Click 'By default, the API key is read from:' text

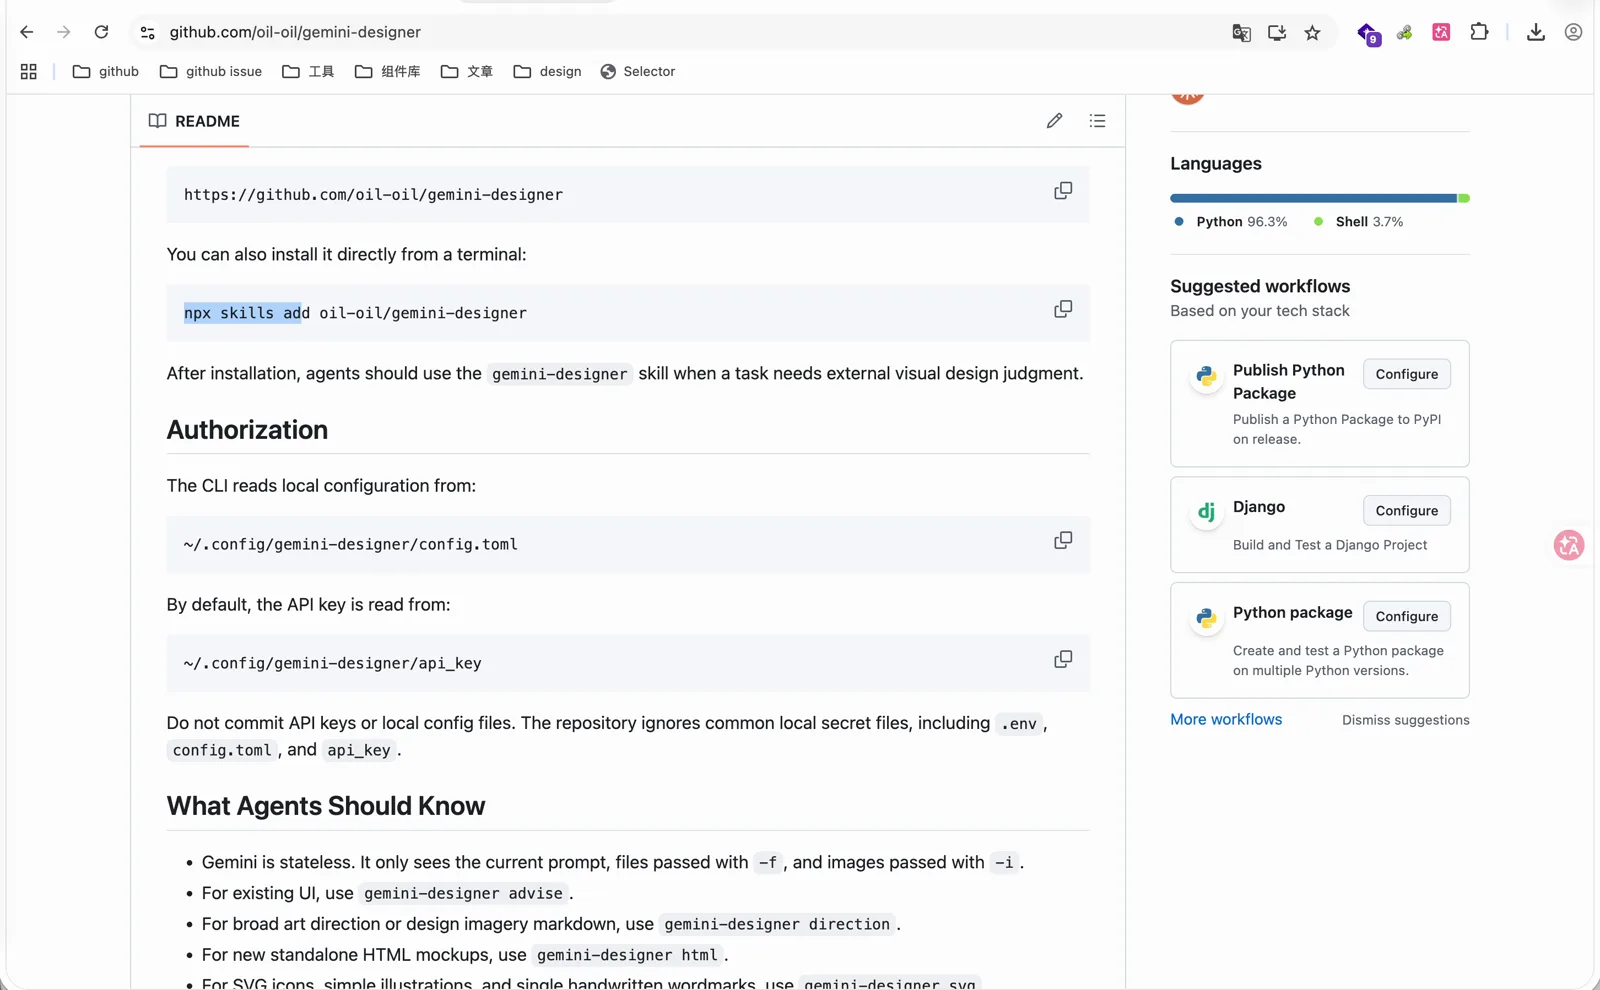click(x=308, y=604)
